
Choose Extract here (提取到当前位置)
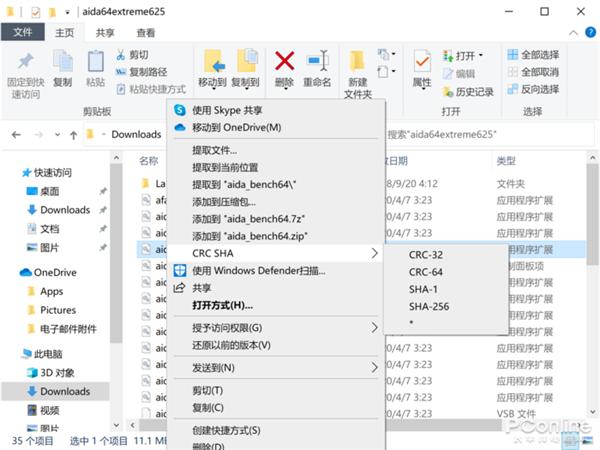276,168
